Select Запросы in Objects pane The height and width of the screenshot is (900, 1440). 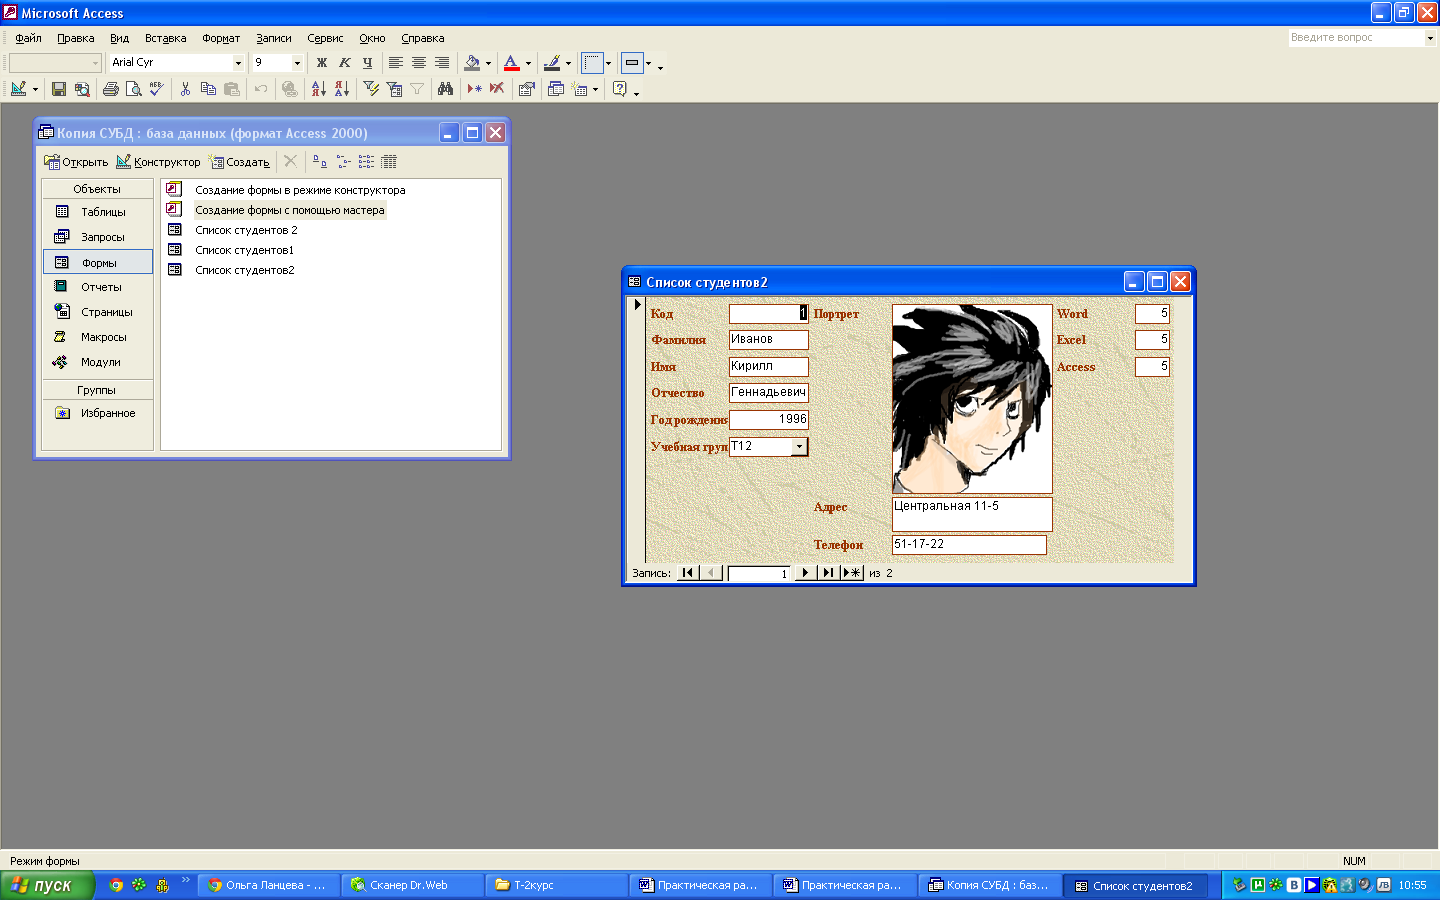(98, 237)
